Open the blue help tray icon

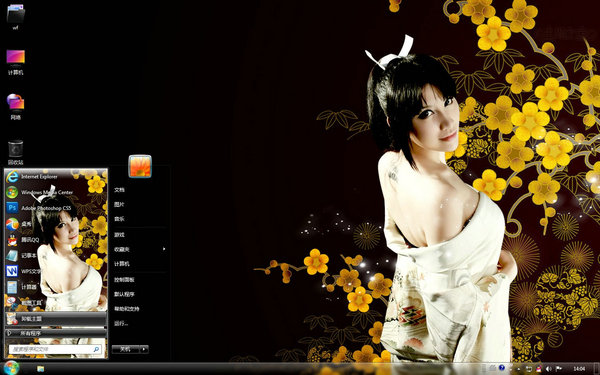502,368
